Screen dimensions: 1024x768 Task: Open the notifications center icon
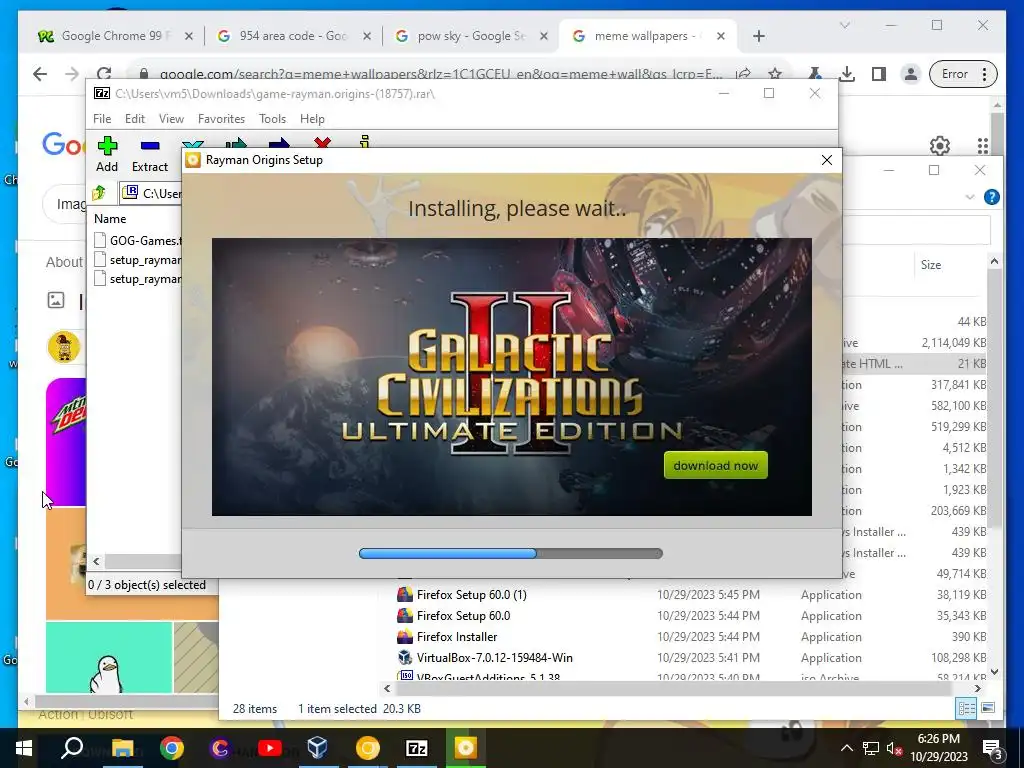pos(991,748)
